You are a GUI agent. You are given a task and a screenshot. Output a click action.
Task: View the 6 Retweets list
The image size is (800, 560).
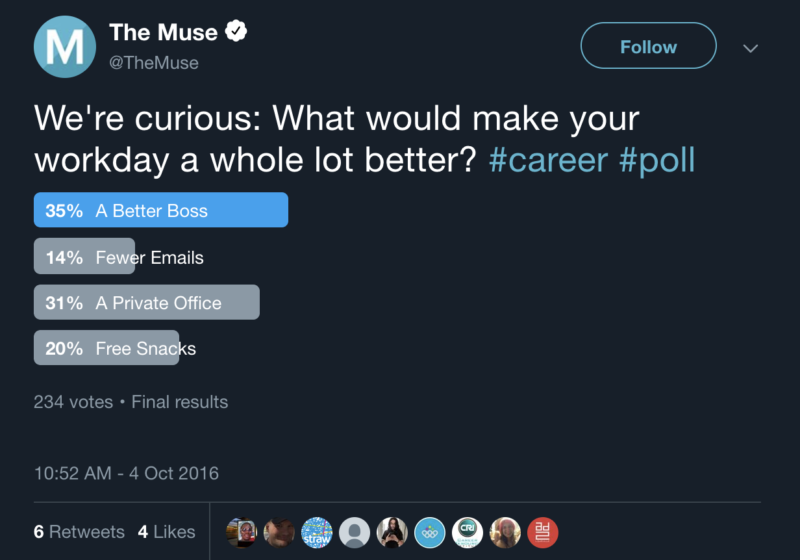tap(79, 532)
